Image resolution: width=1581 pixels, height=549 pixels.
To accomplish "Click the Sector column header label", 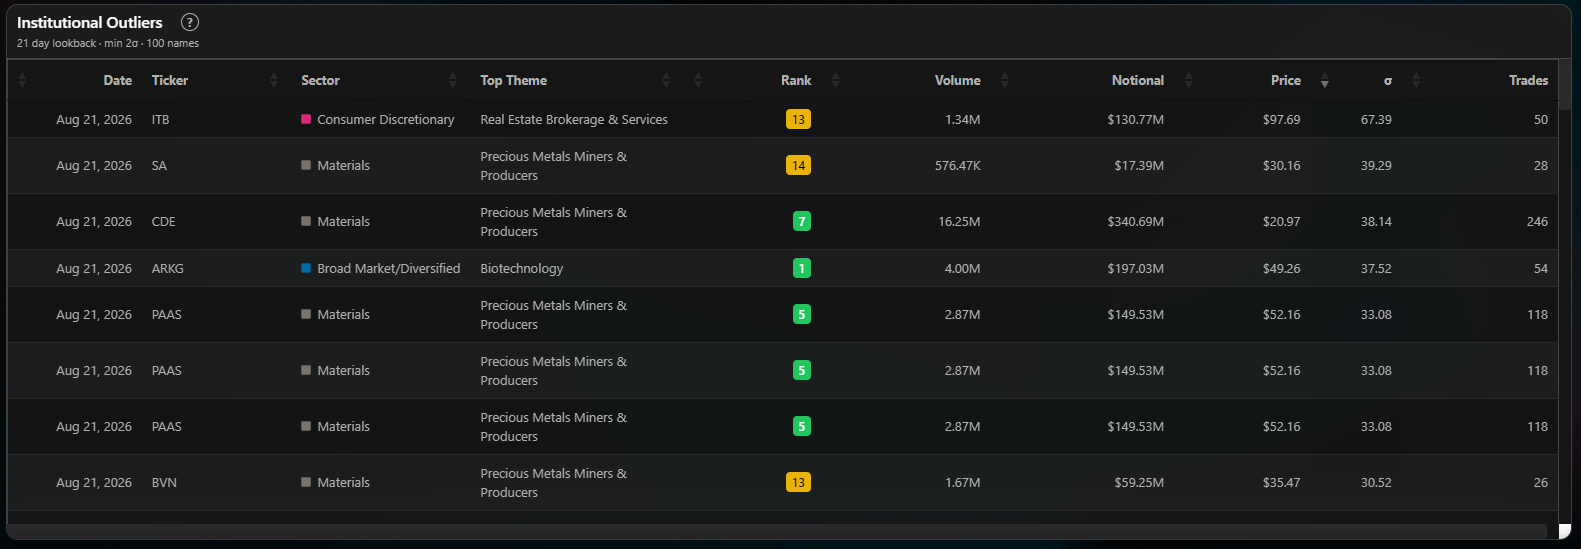I will (x=320, y=80).
